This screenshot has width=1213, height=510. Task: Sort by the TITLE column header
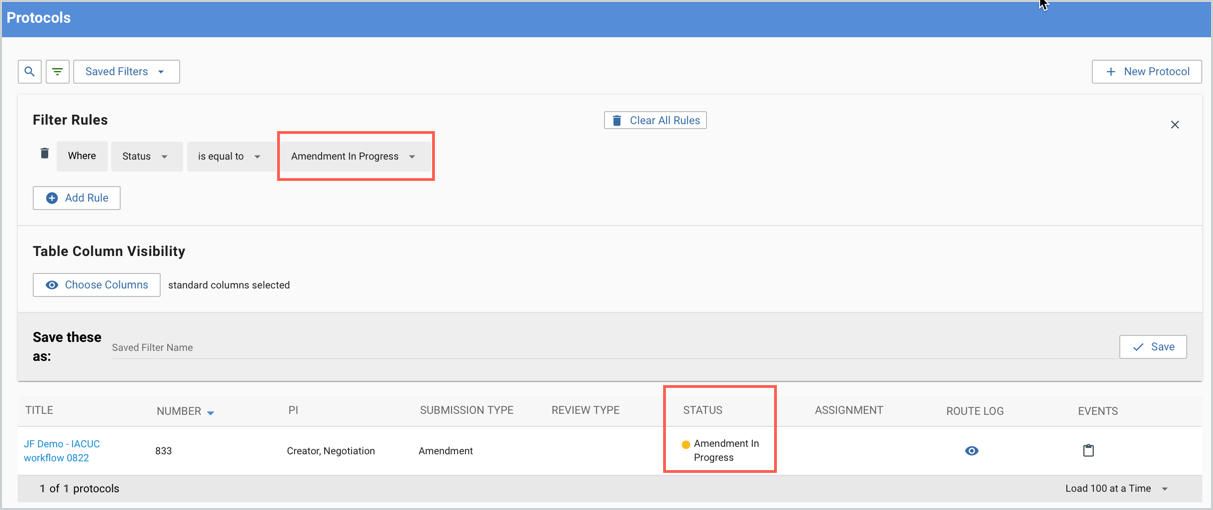click(x=39, y=410)
